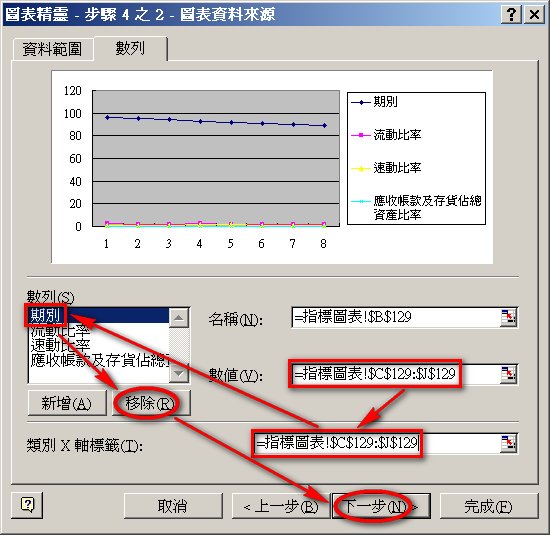Open the Office Assistant help icon
The width and height of the screenshot is (550, 535).
coord(27,505)
